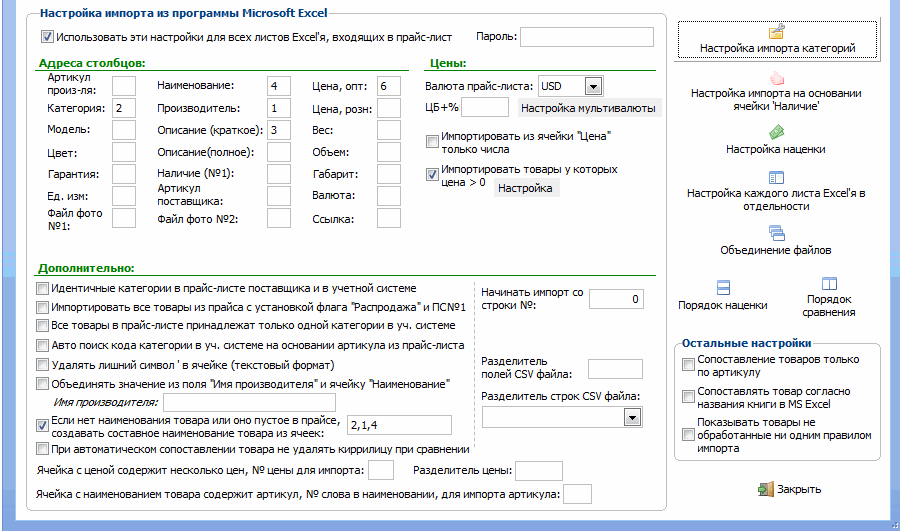
Task: Click the Наличие (№1) field
Action: [279, 174]
